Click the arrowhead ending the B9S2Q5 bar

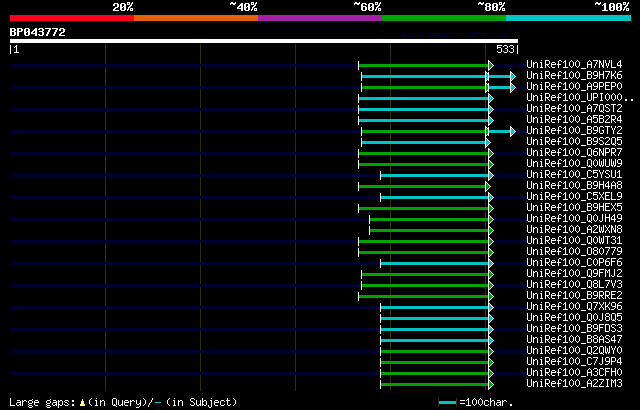488,142
